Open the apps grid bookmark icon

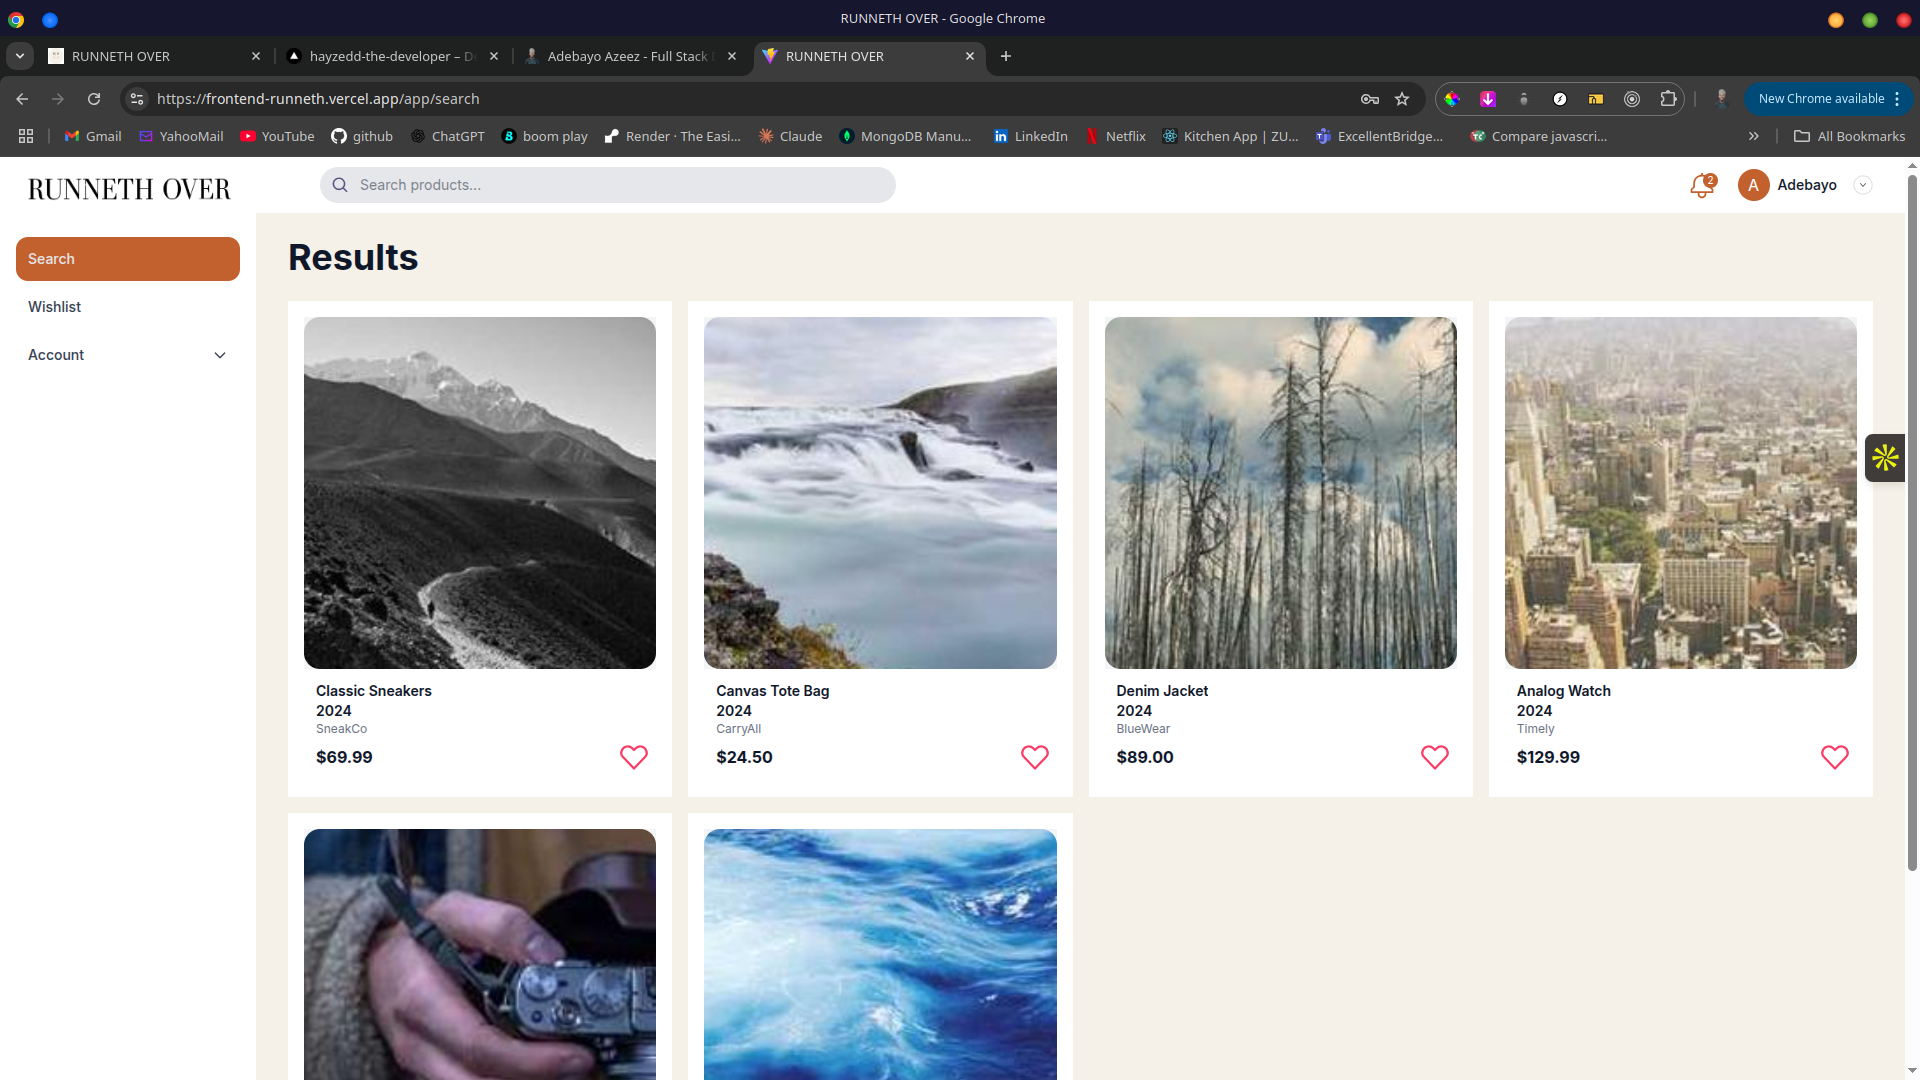coord(26,136)
